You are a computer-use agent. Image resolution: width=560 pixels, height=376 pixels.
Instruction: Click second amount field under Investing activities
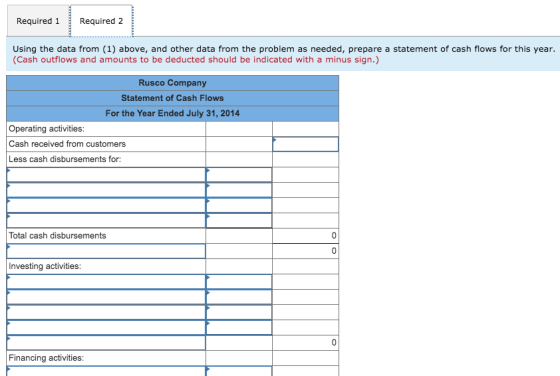point(239,297)
